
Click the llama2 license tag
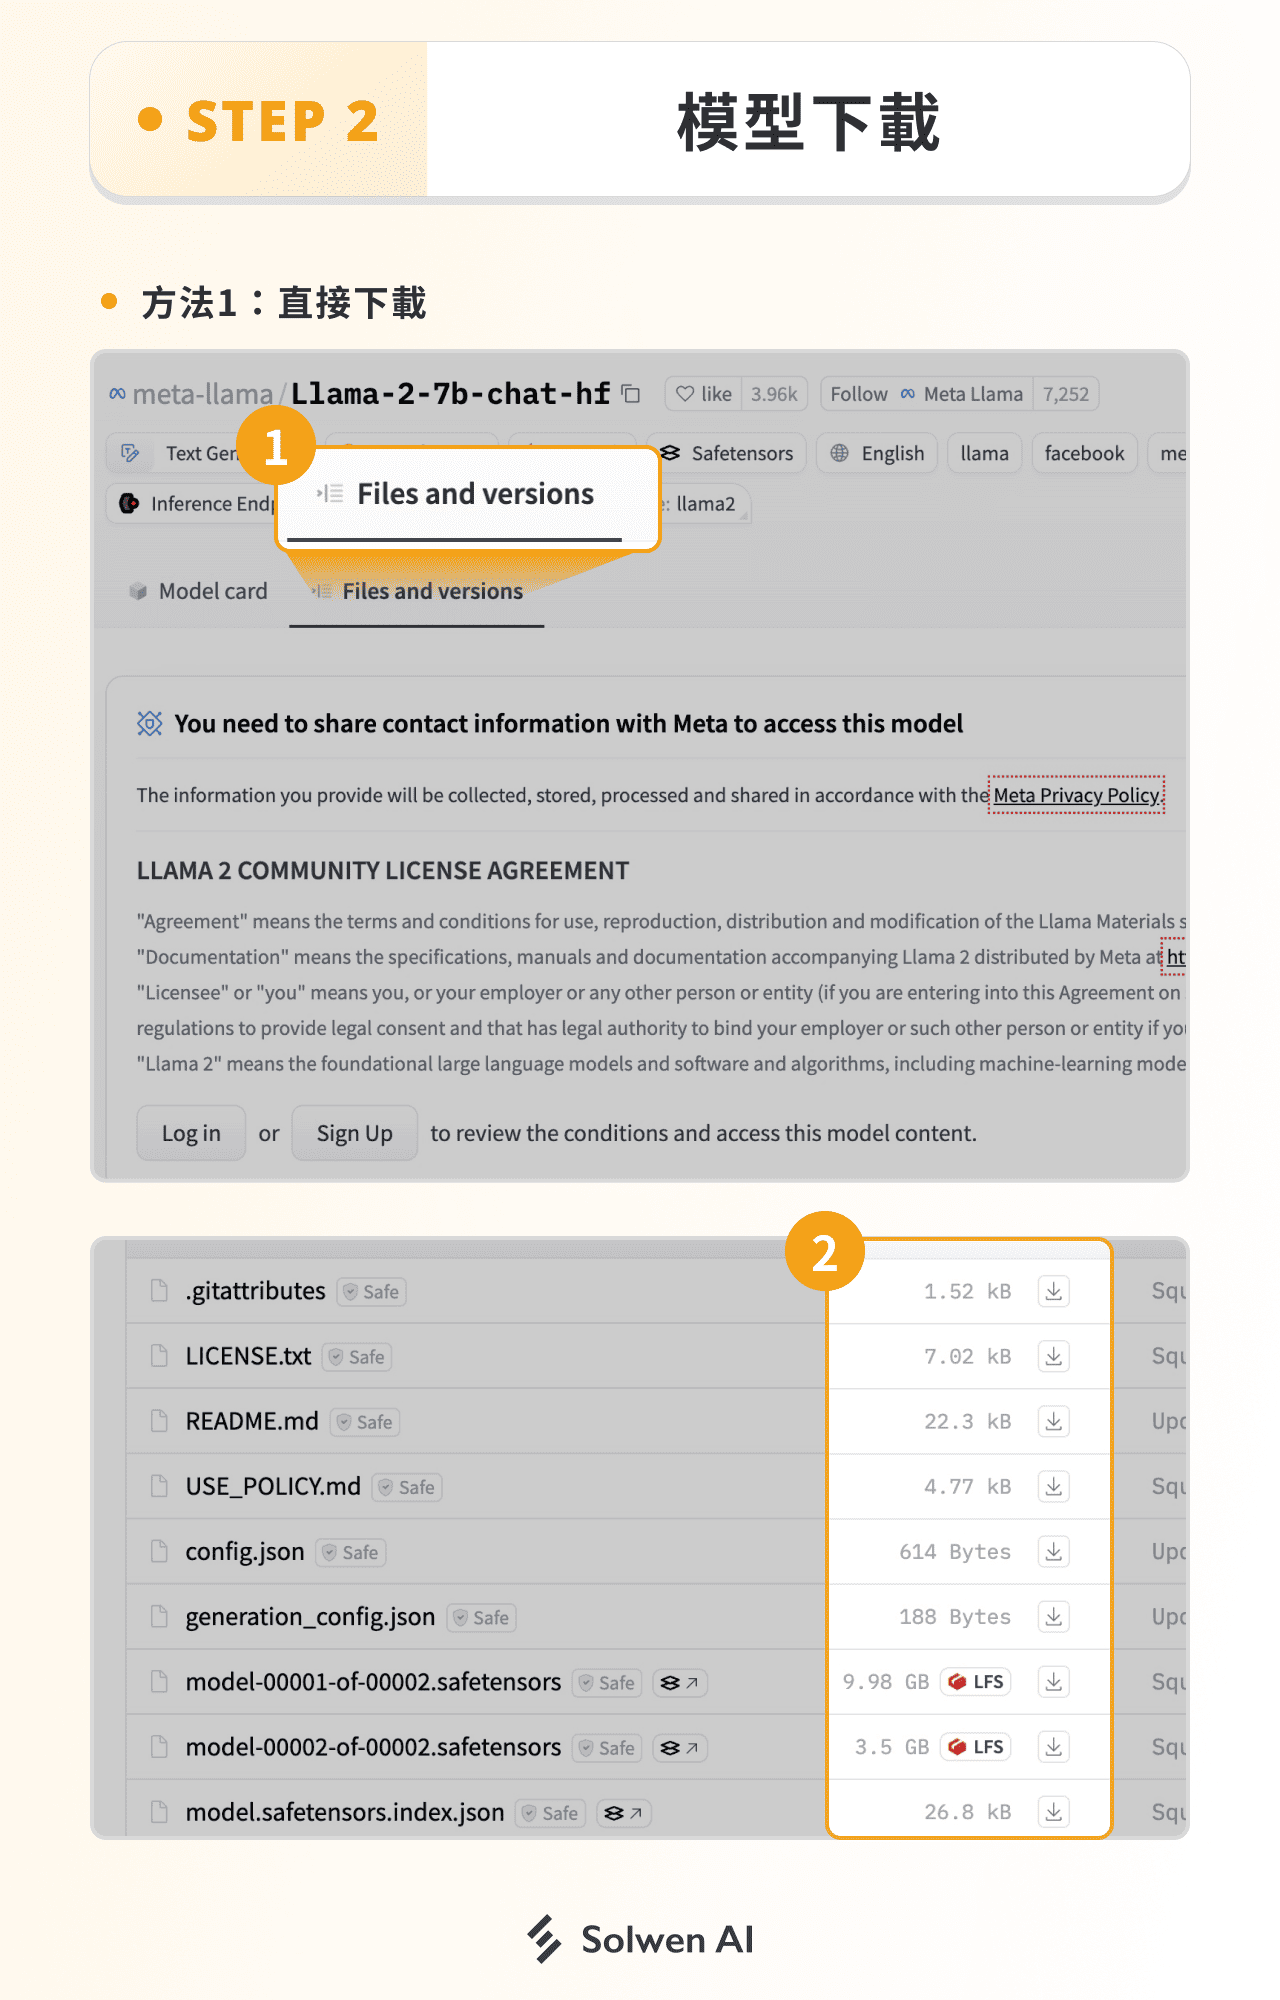click(x=704, y=503)
